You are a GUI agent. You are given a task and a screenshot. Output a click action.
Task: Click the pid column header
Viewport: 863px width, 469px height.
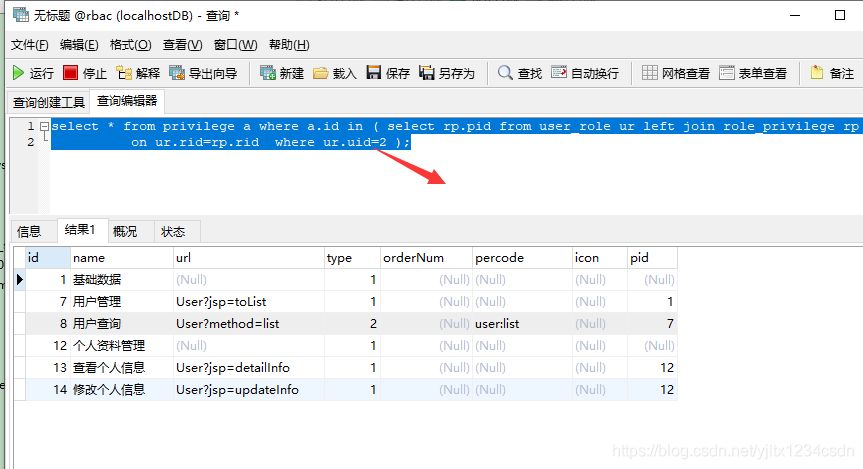pyautogui.click(x=652, y=258)
